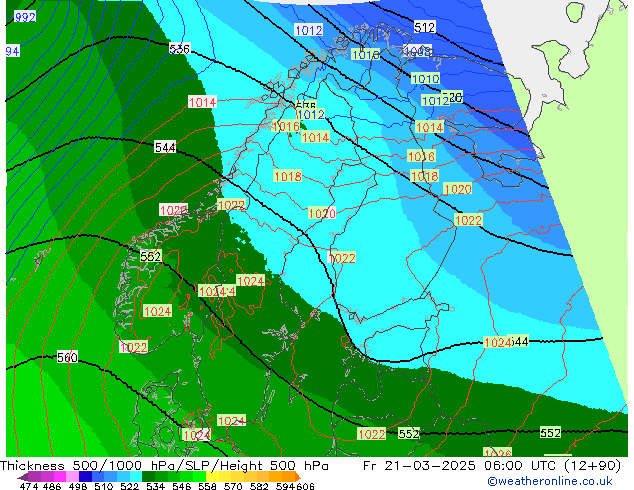Click the orange arrow tip ending the legend
Screen dimensions: 634x490
click(x=298, y=476)
